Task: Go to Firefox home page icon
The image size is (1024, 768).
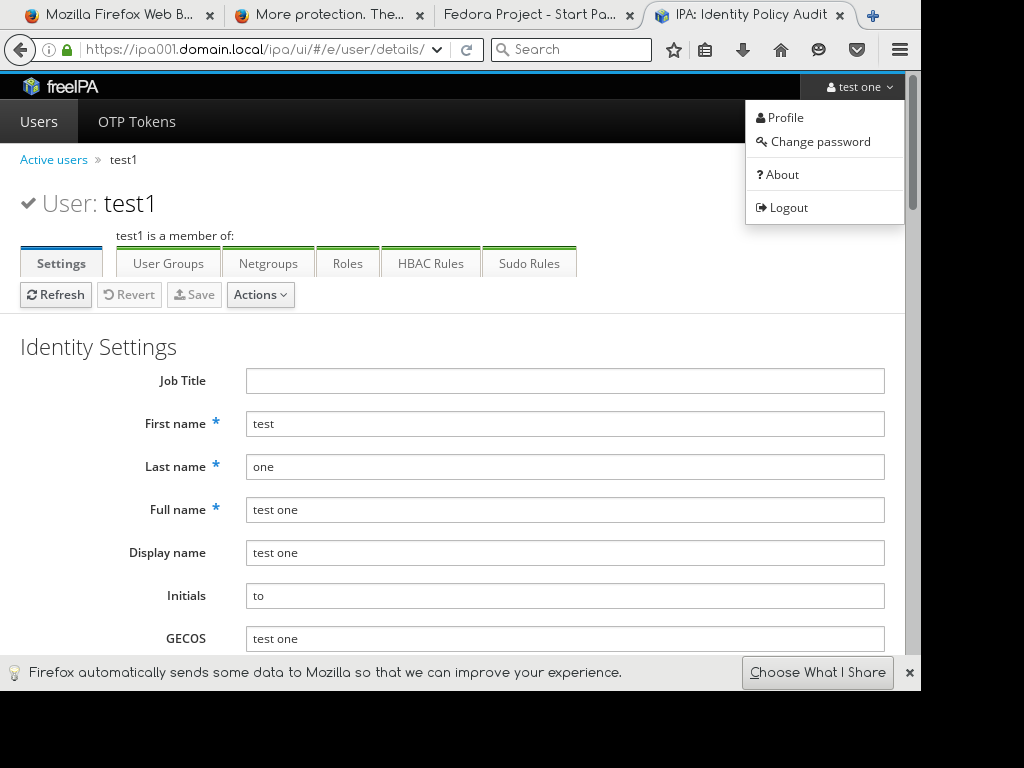Action: [781, 50]
